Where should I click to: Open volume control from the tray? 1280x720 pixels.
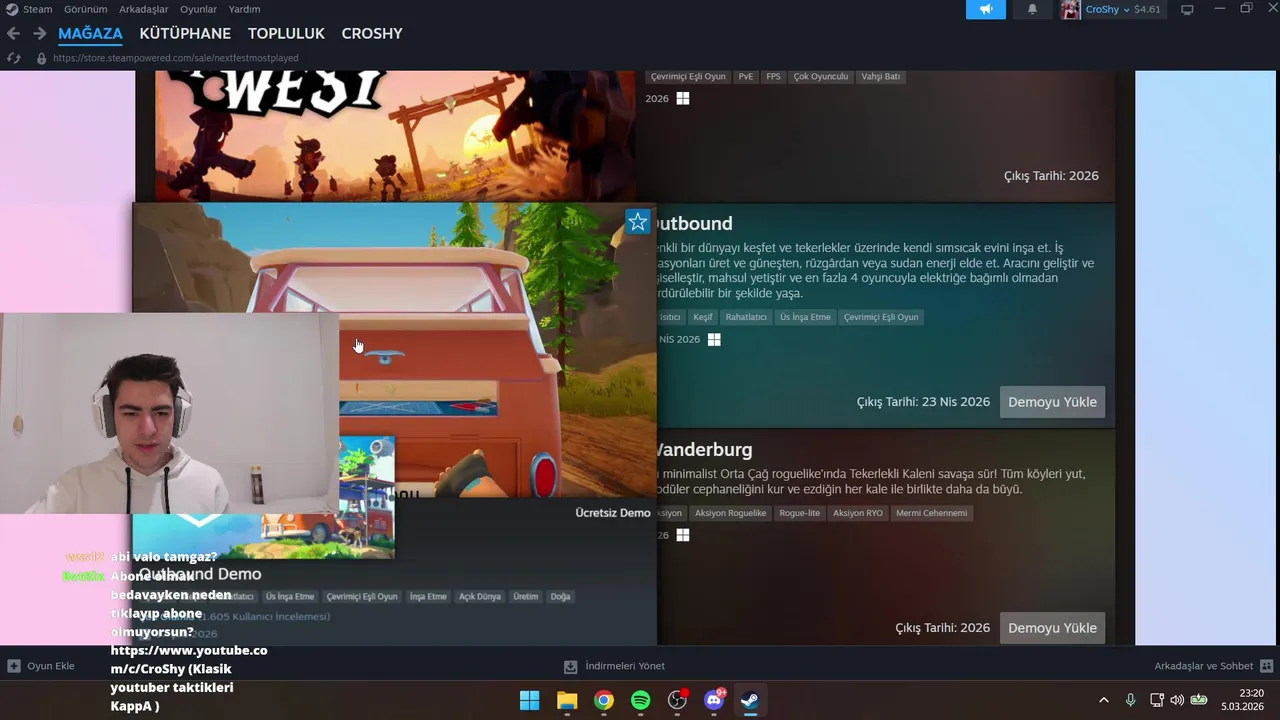(x=1177, y=700)
